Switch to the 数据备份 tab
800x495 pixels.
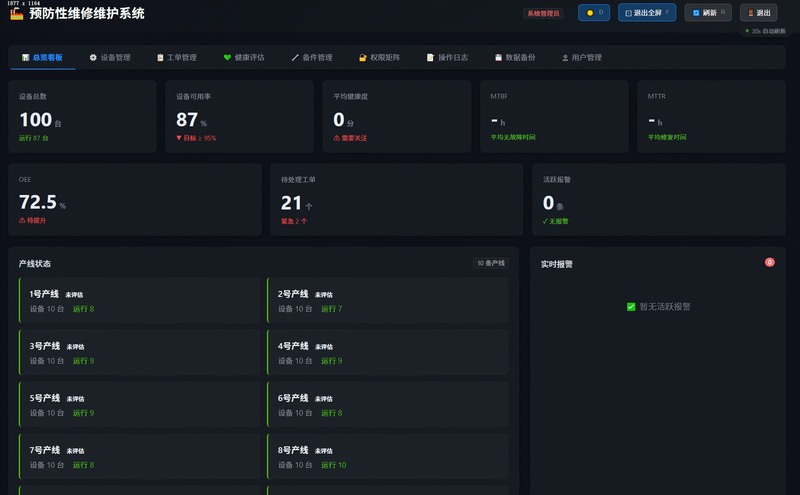click(x=515, y=58)
